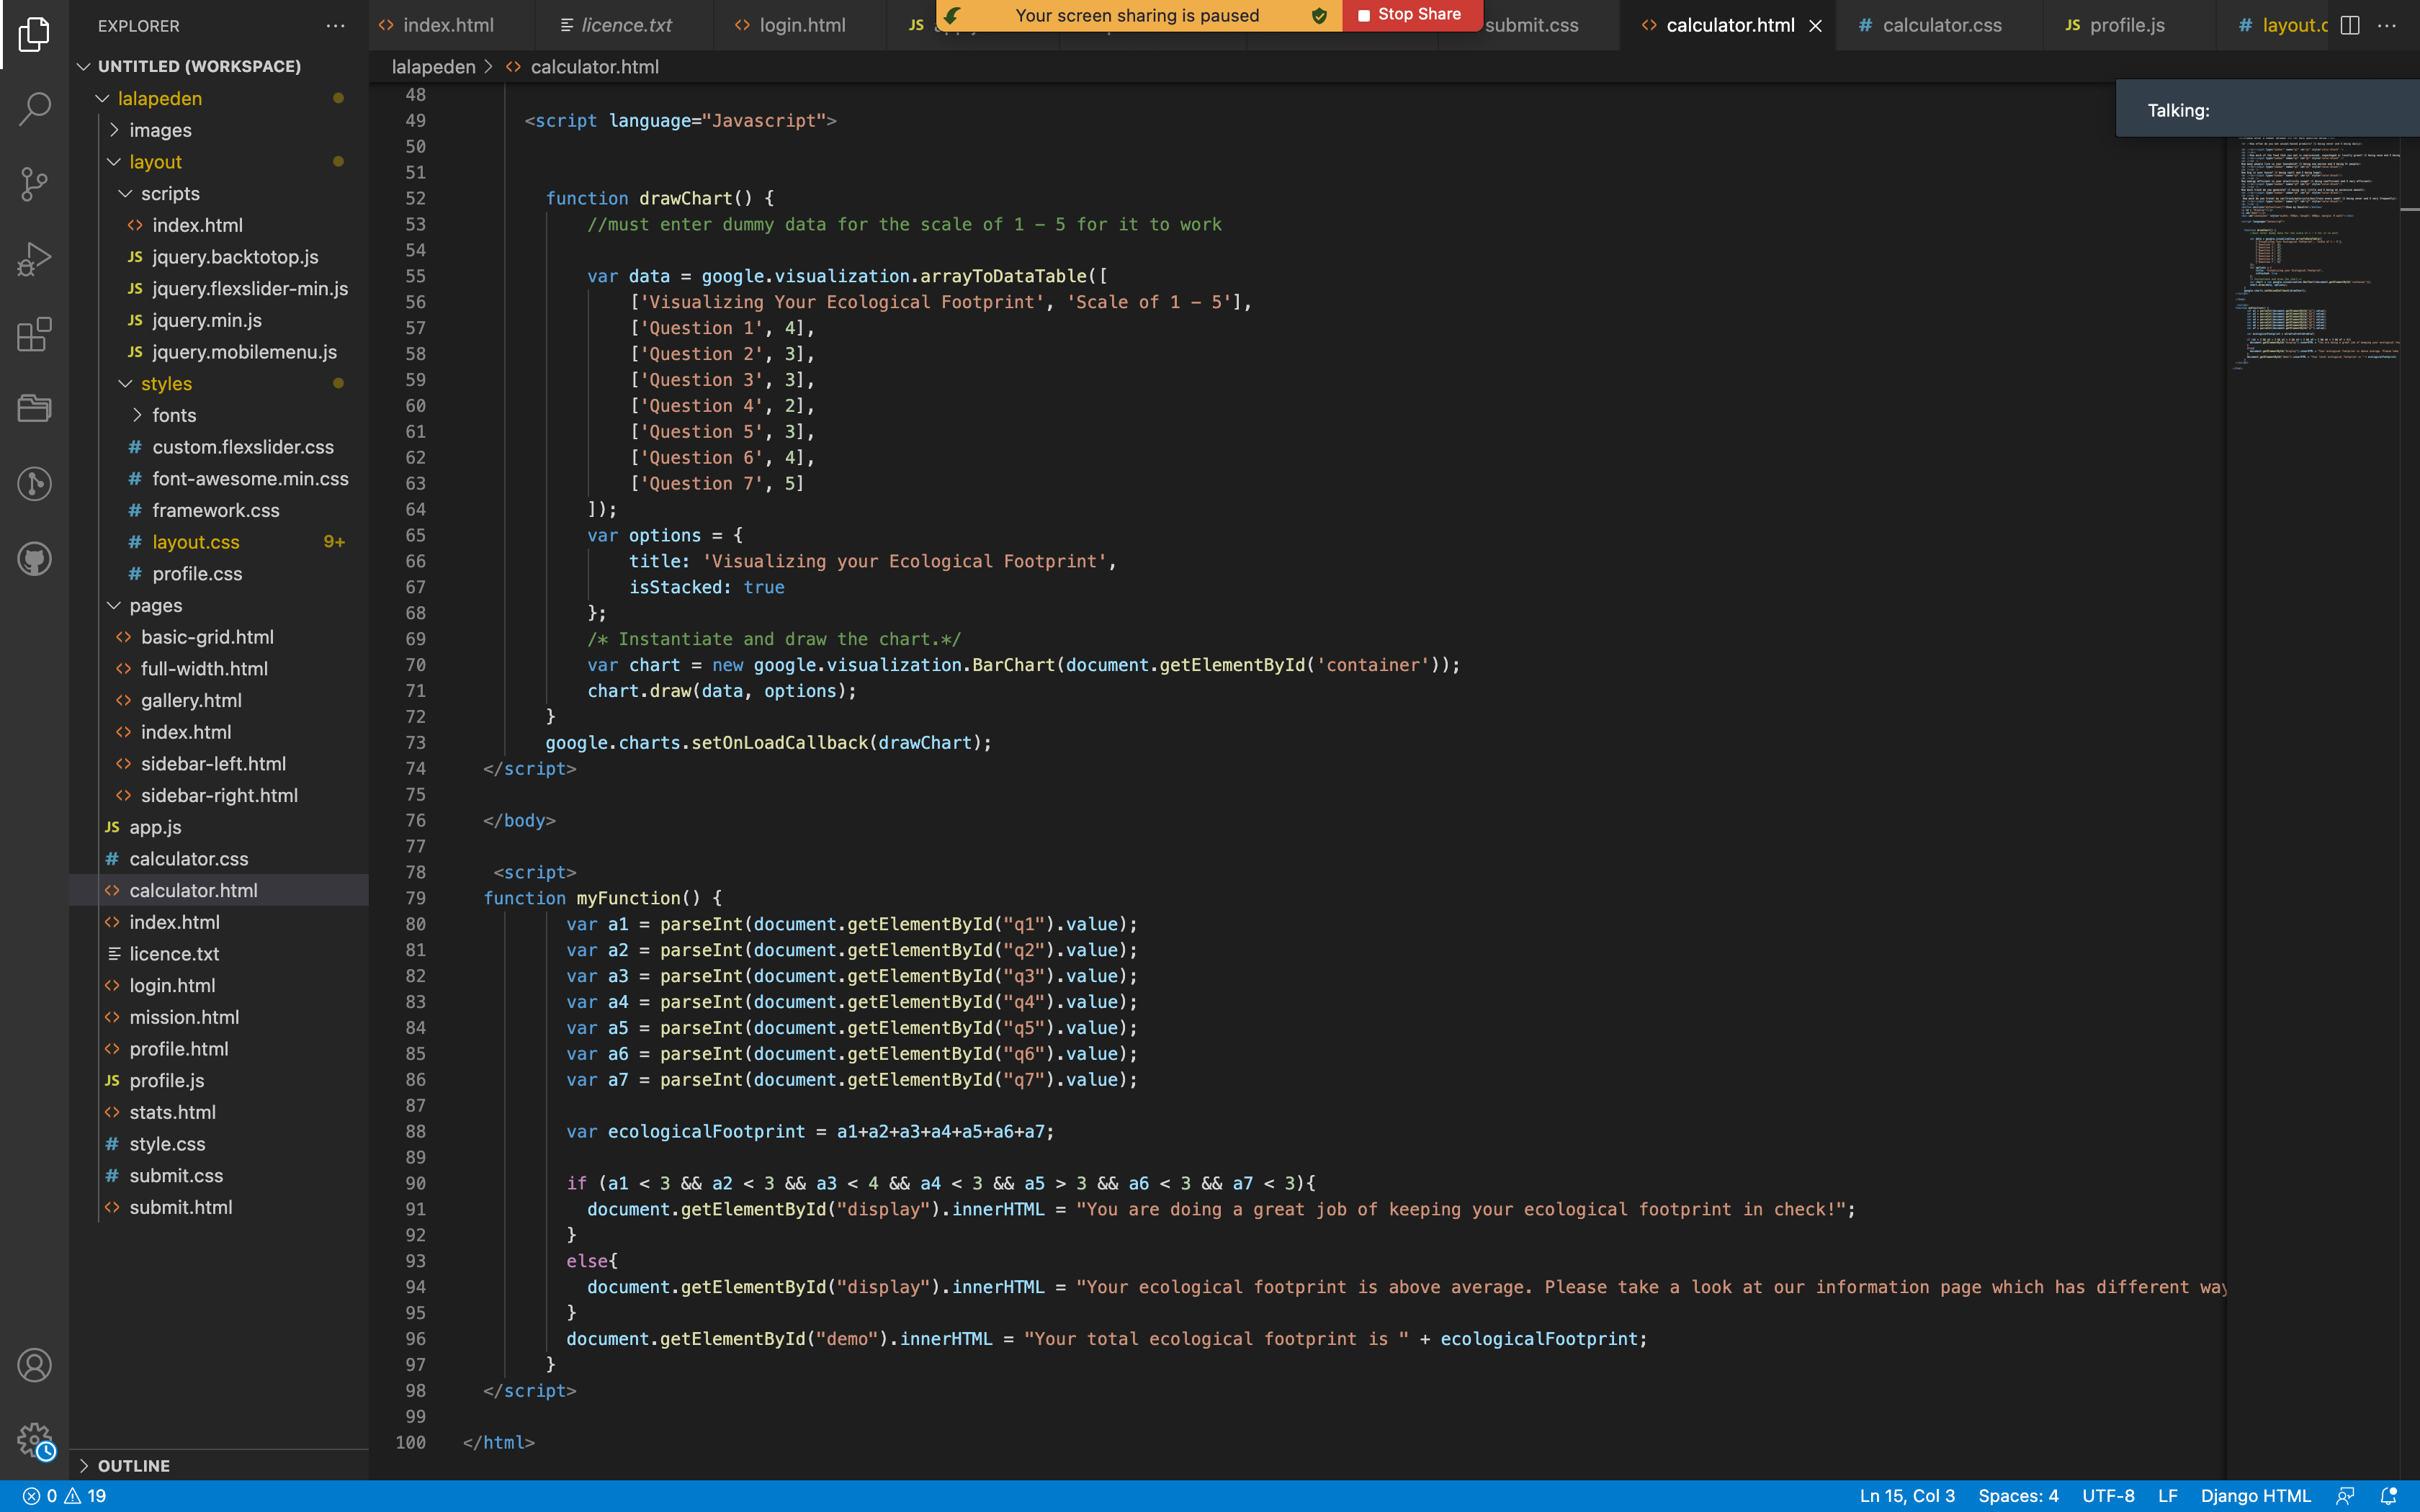Open Run and Debug view

click(34, 259)
